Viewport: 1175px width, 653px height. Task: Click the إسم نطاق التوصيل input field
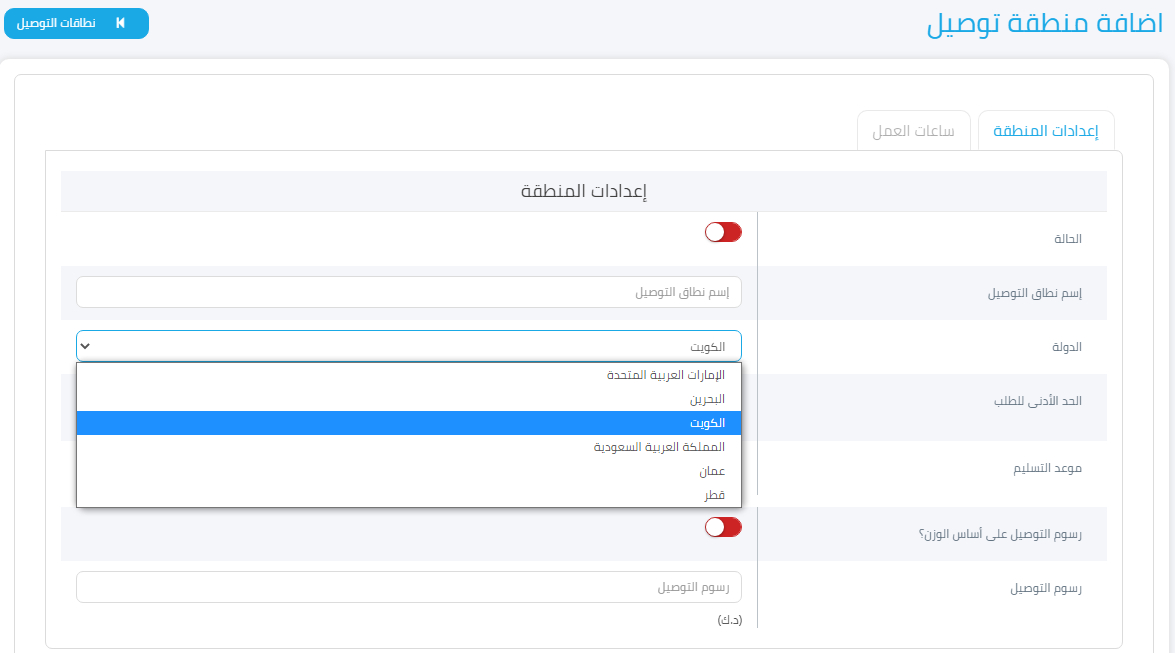tap(408, 291)
